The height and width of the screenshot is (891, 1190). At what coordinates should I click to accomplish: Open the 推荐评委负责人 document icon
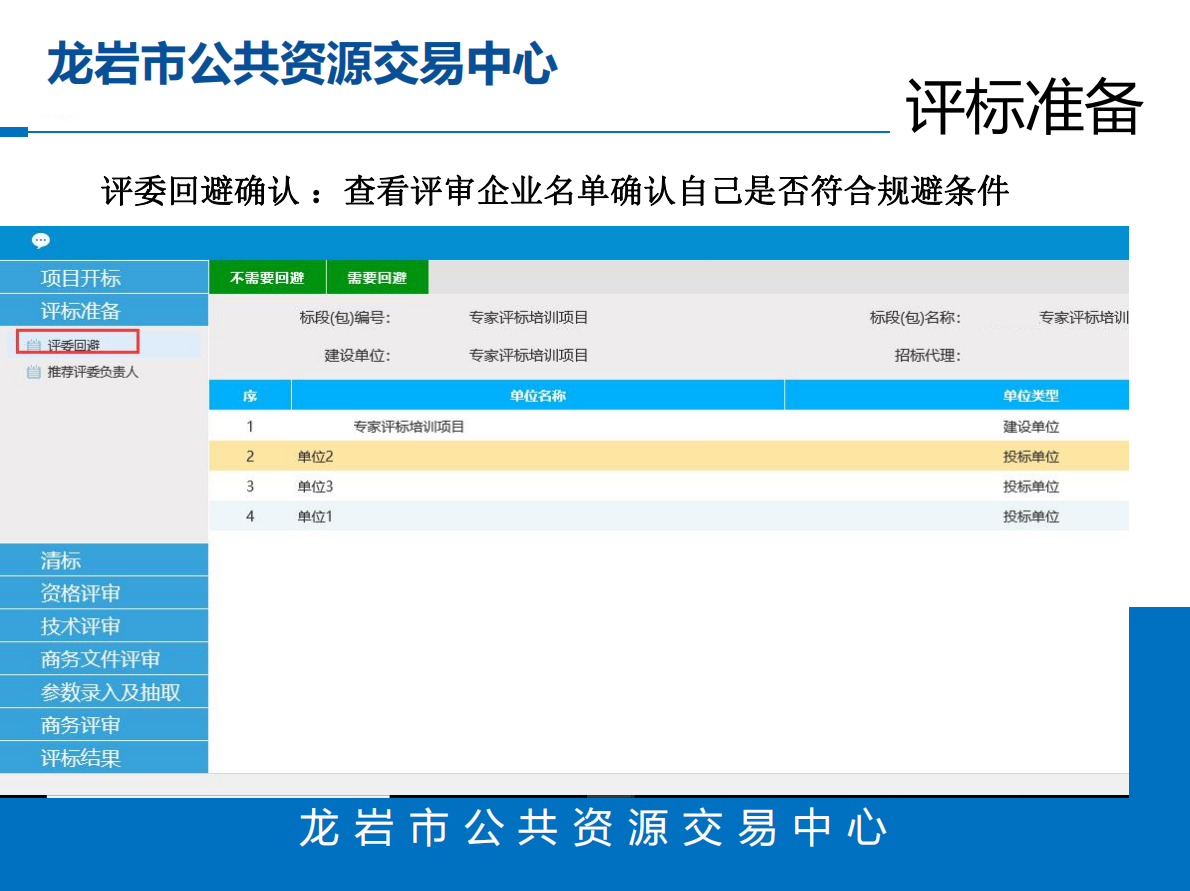(x=33, y=372)
